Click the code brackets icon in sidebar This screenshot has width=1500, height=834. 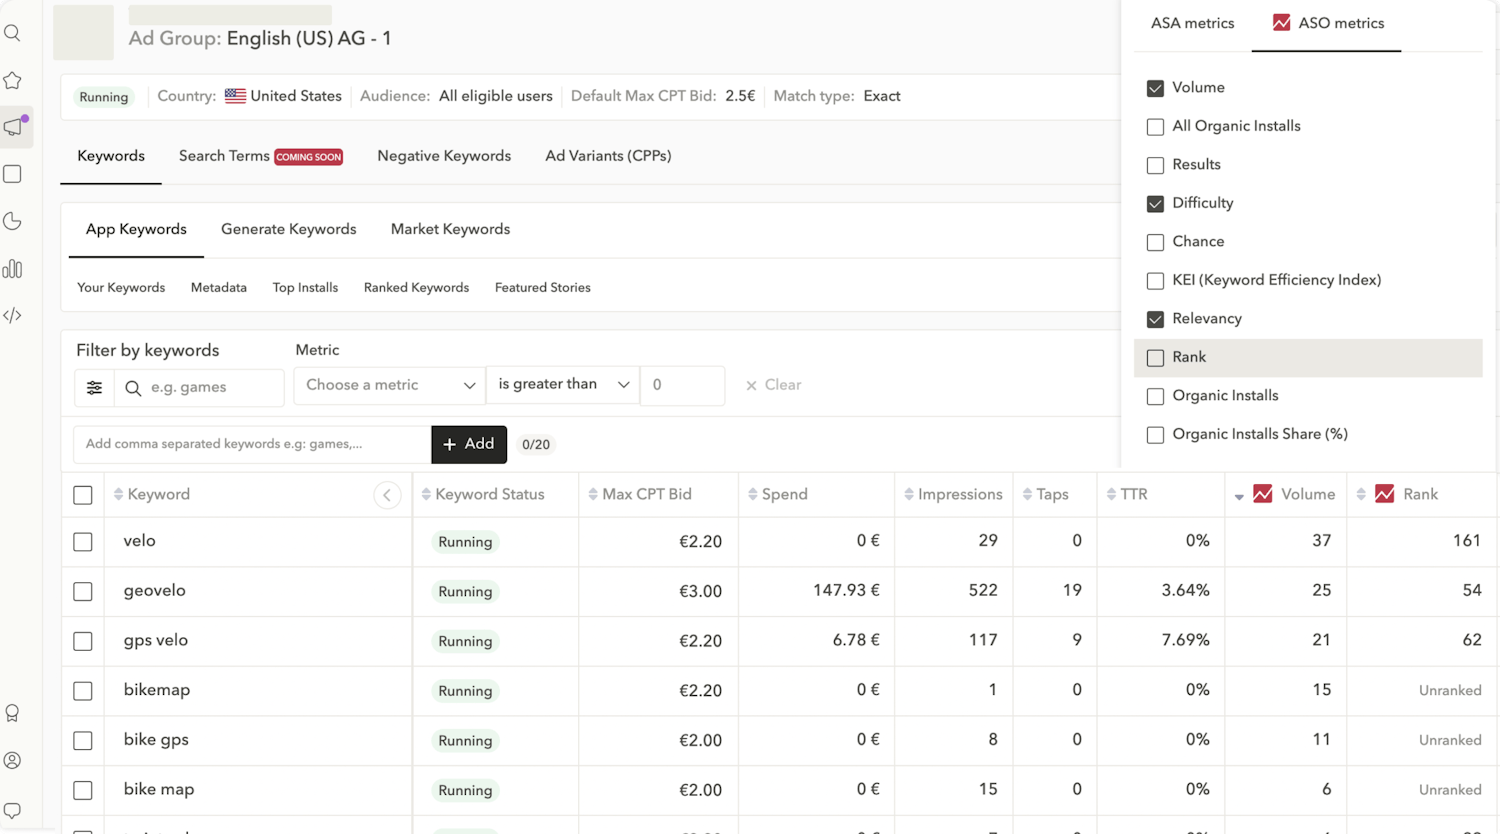[x=13, y=315]
